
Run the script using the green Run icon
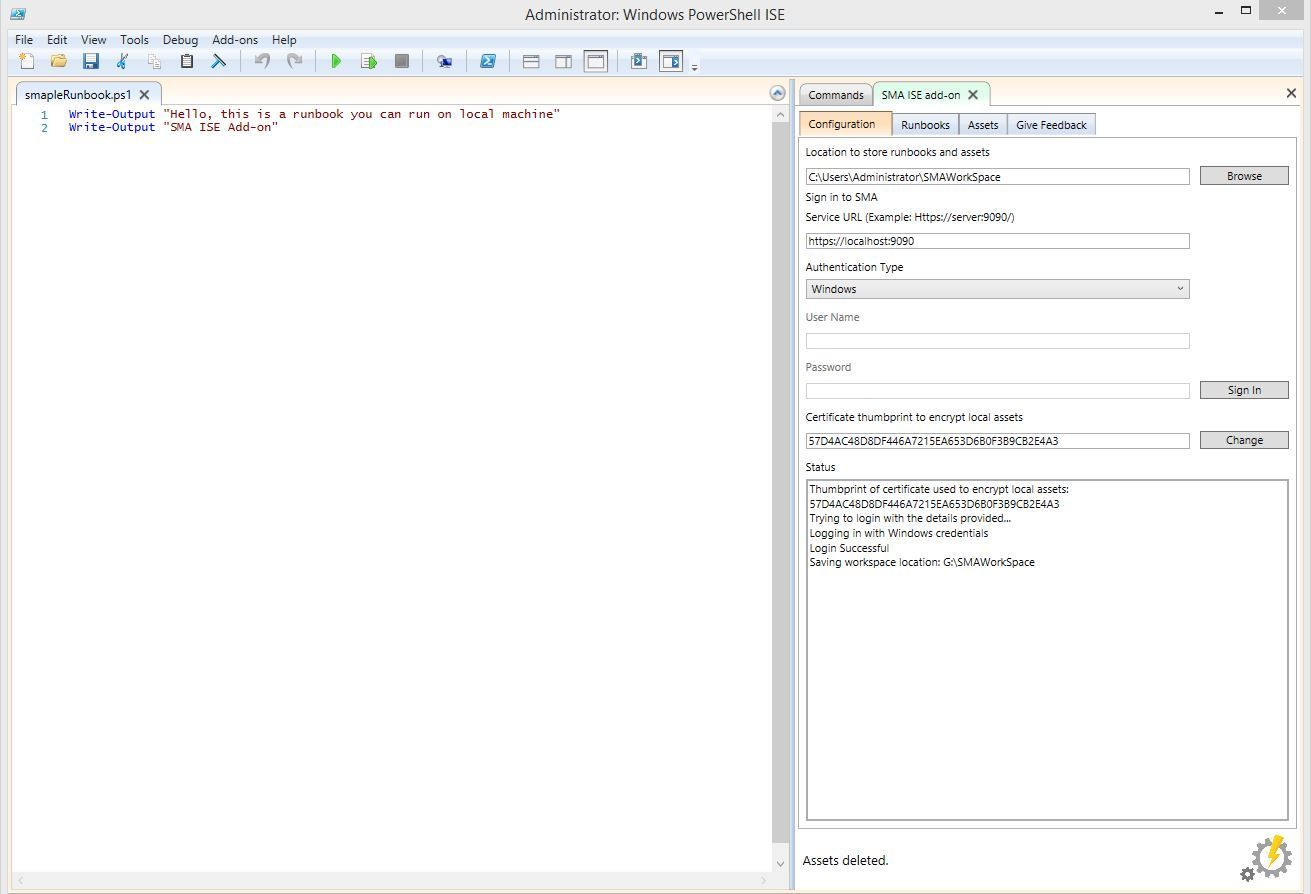(337, 61)
